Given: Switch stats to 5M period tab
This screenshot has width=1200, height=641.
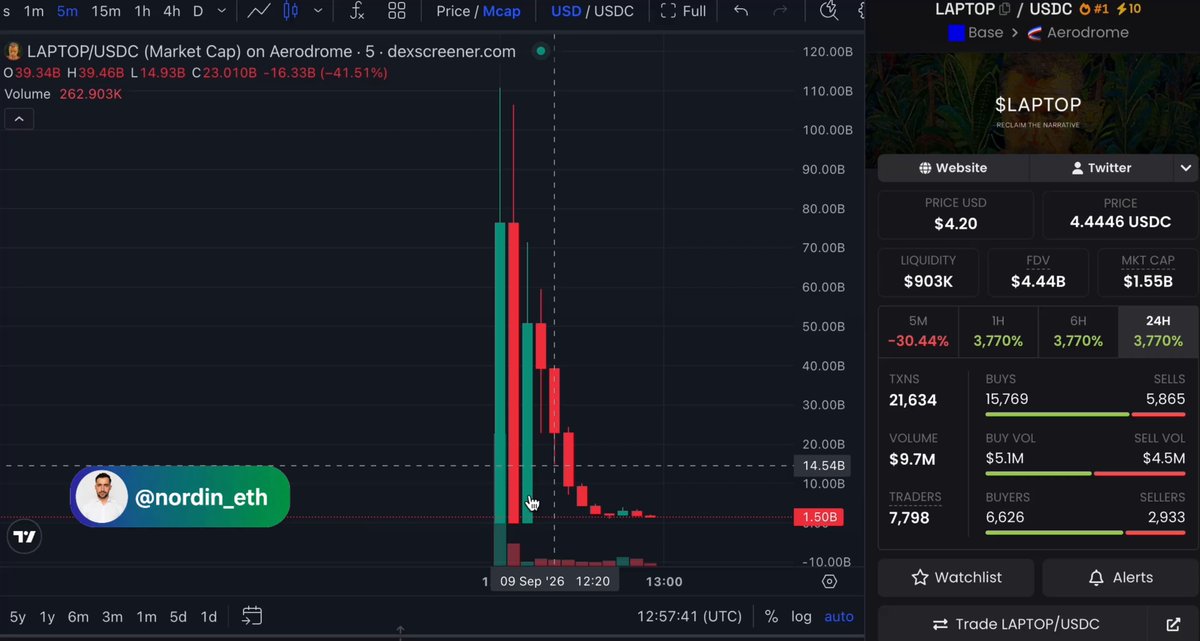Looking at the screenshot, I should click(x=918, y=331).
